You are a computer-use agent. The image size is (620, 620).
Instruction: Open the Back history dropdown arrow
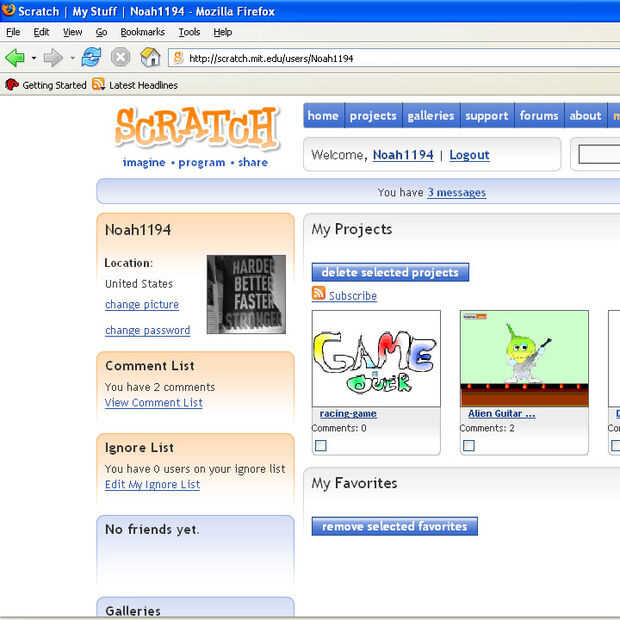click(34, 59)
